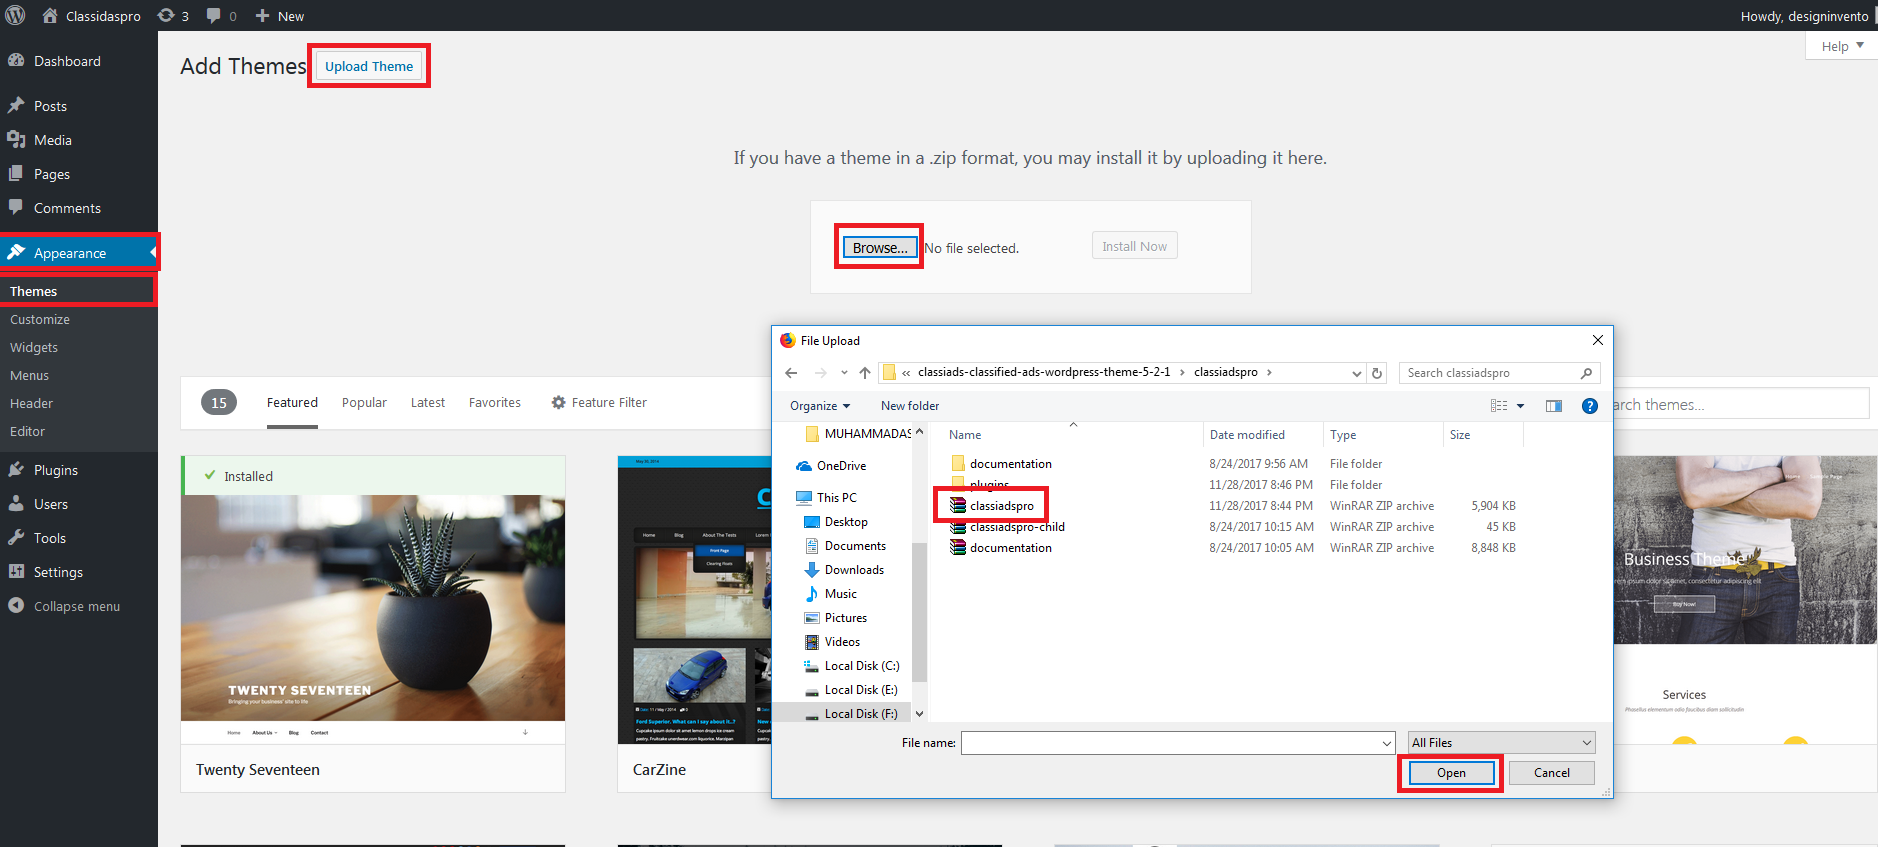Click the Install Now button
The width and height of the screenshot is (1878, 847).
click(1134, 246)
